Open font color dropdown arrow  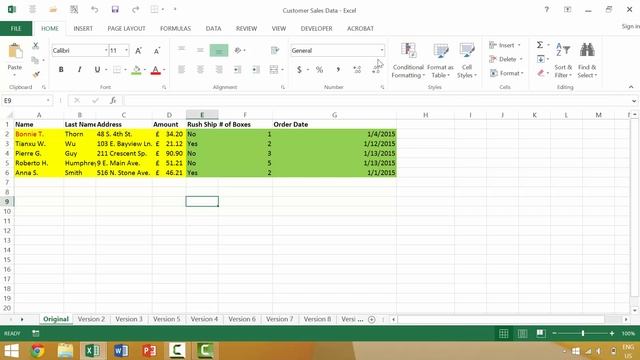pyautogui.click(x=164, y=70)
